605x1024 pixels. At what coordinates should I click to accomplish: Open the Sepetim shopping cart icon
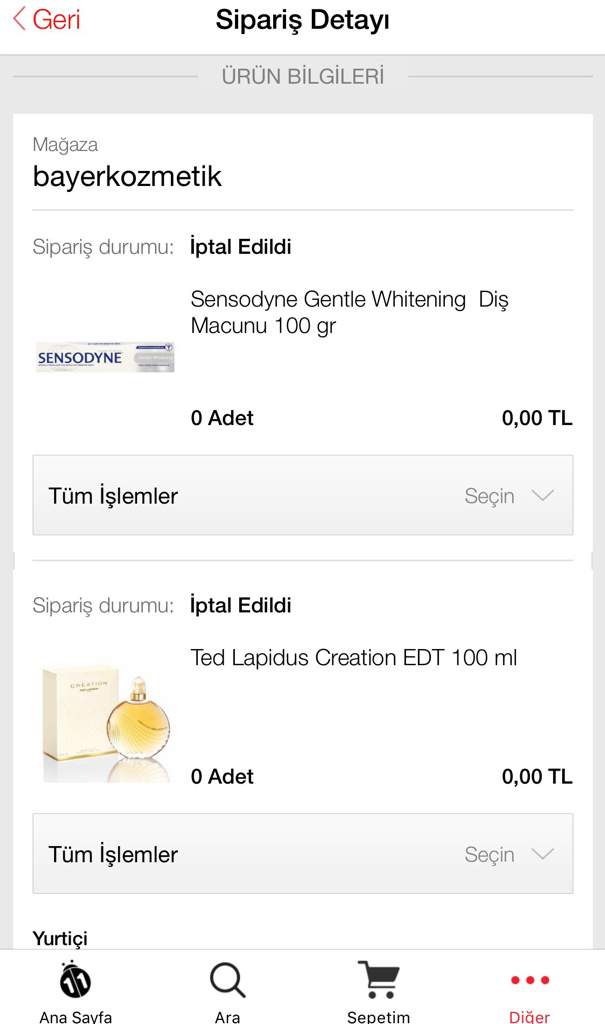[378, 980]
